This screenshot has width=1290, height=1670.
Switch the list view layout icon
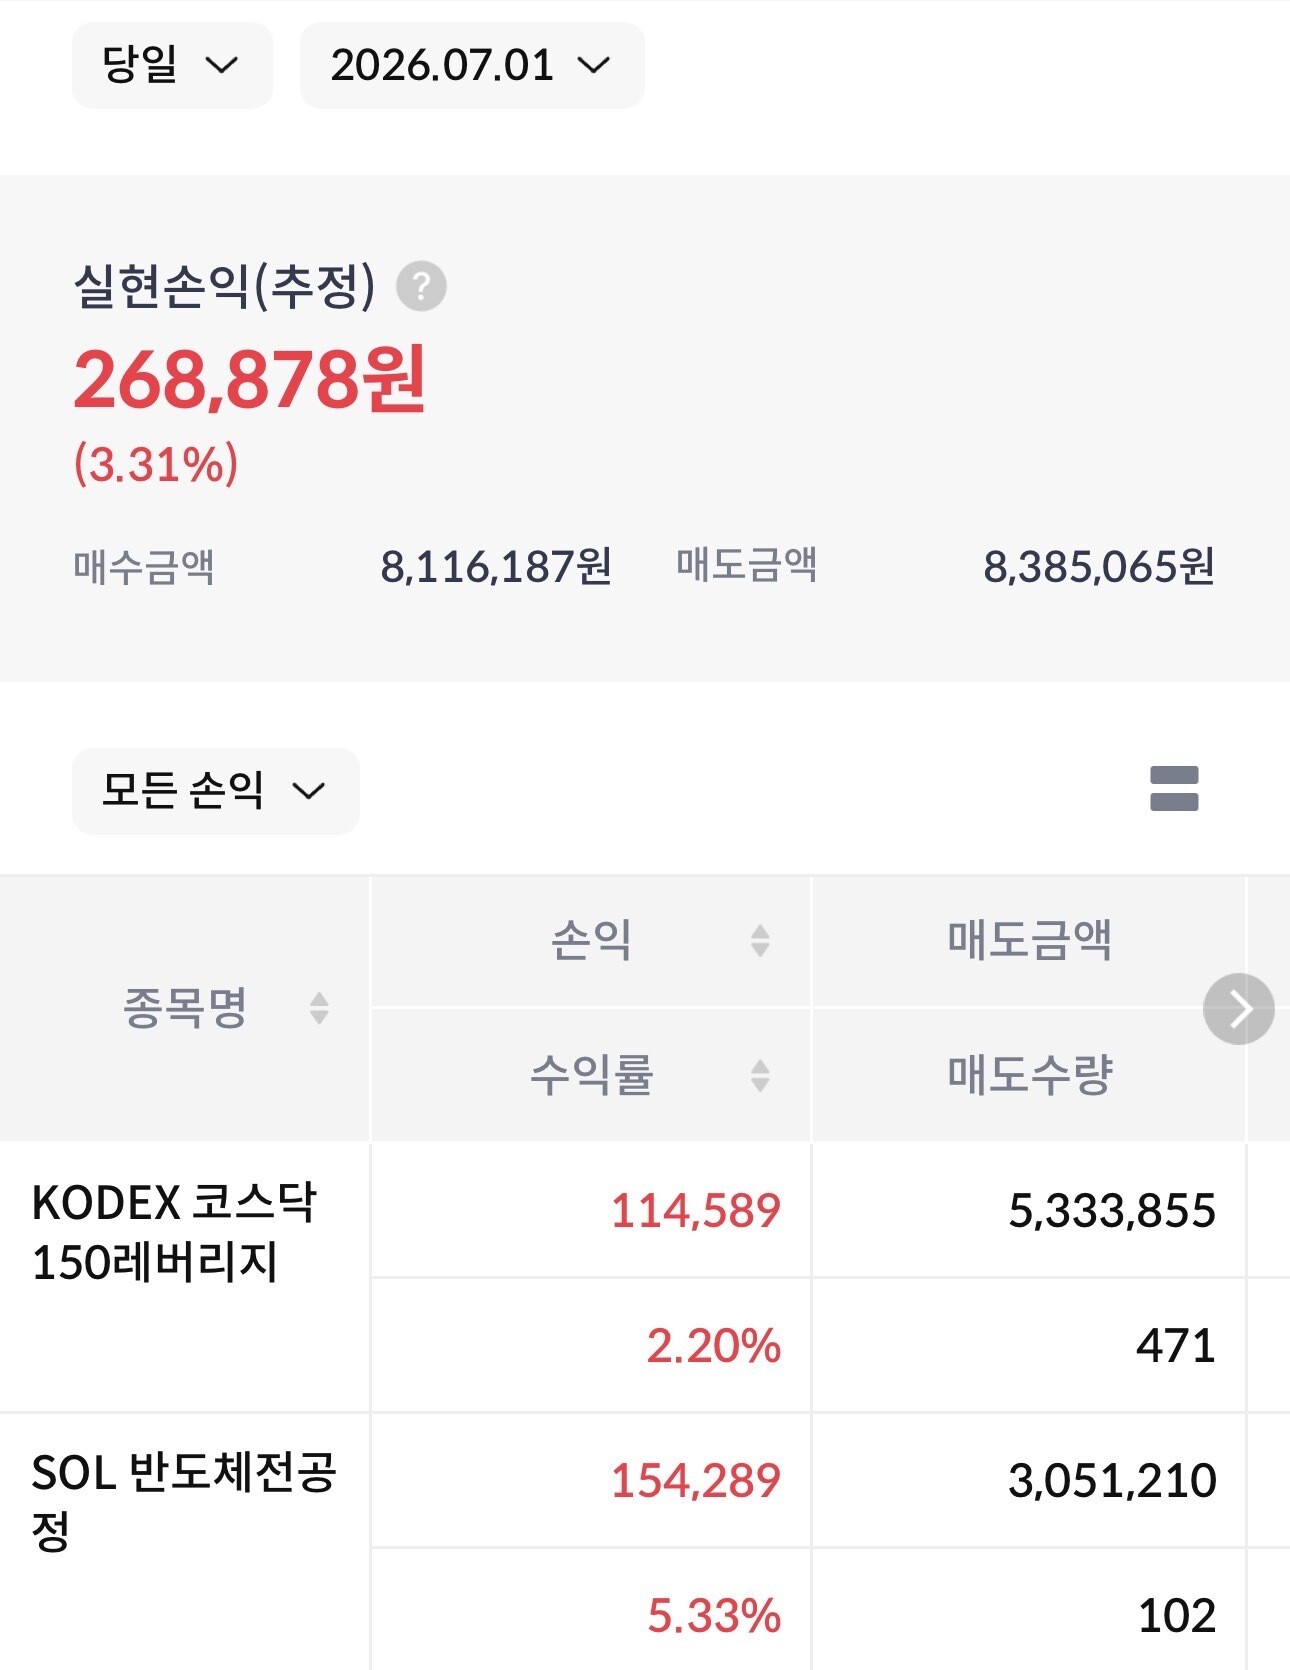point(1174,789)
